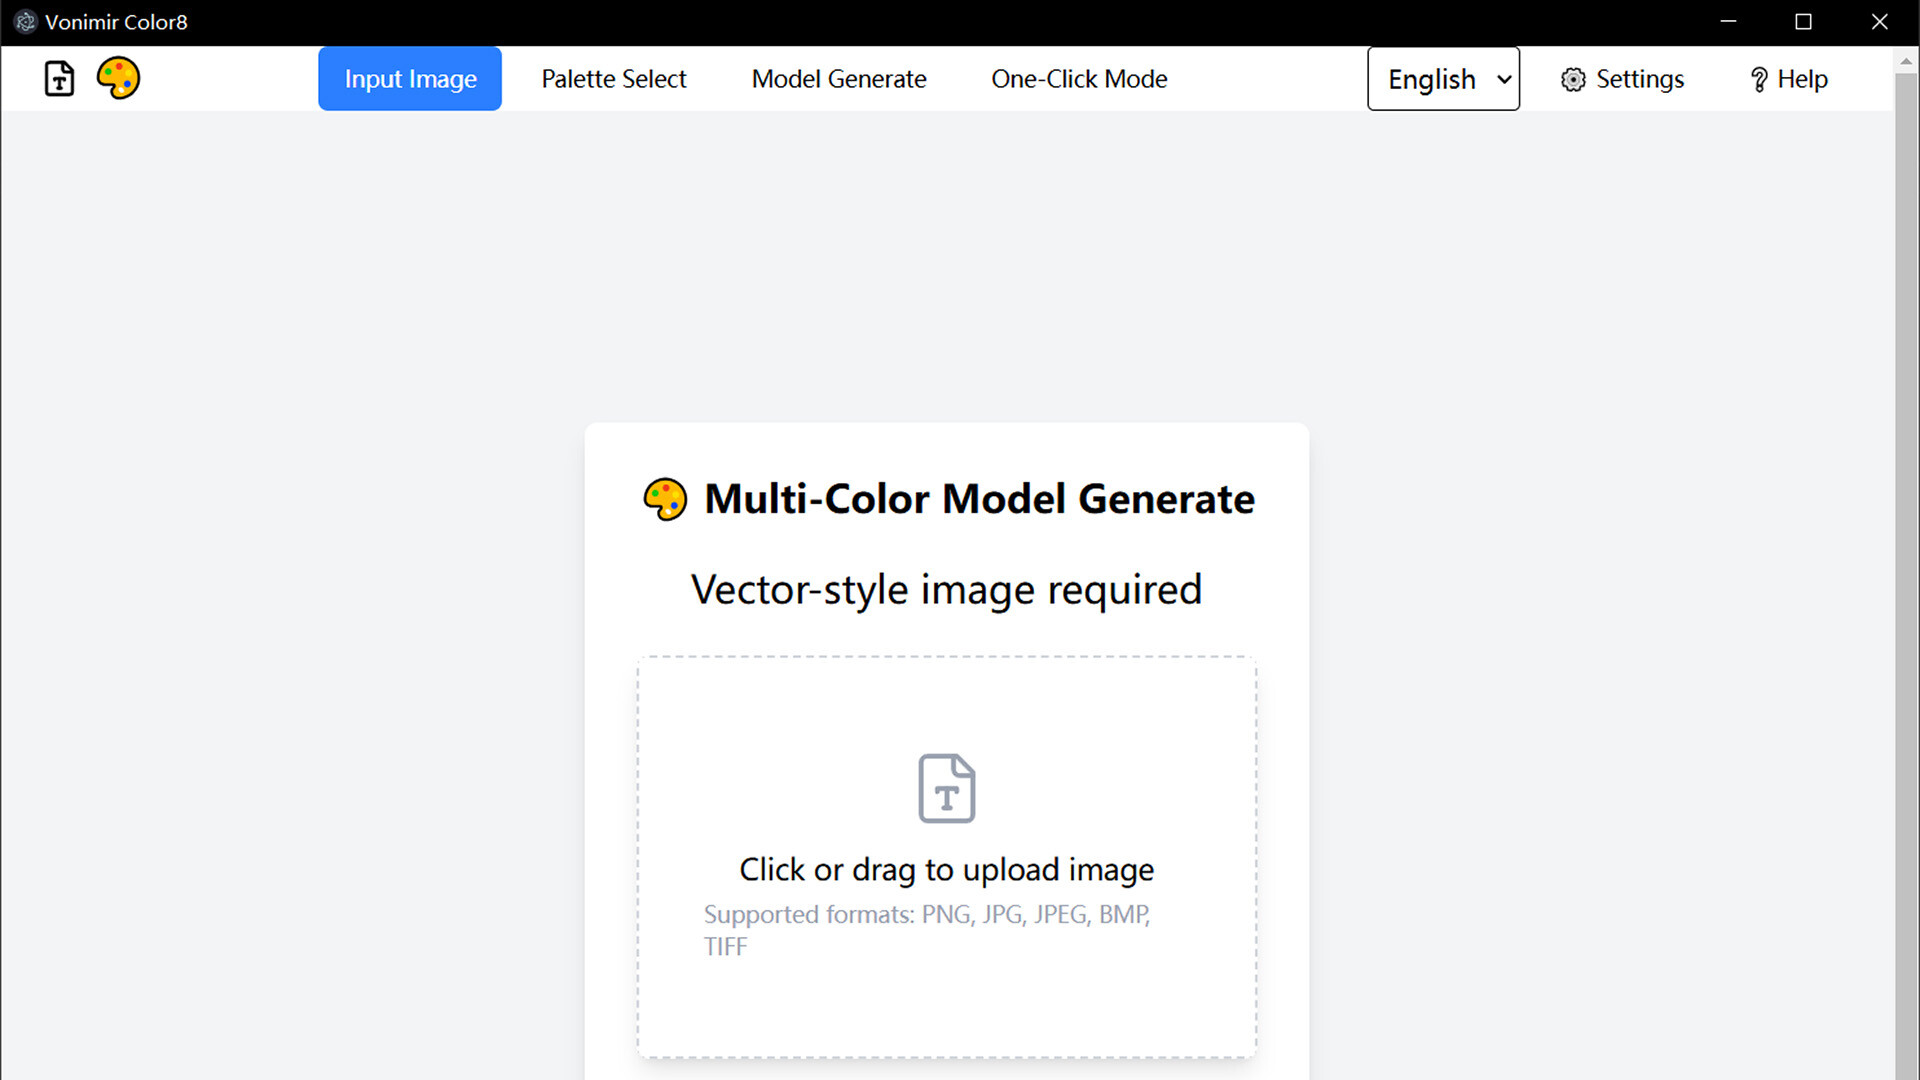Image resolution: width=1920 pixels, height=1080 pixels.
Task: Open the One-Click Mode tab
Action: click(x=1079, y=79)
